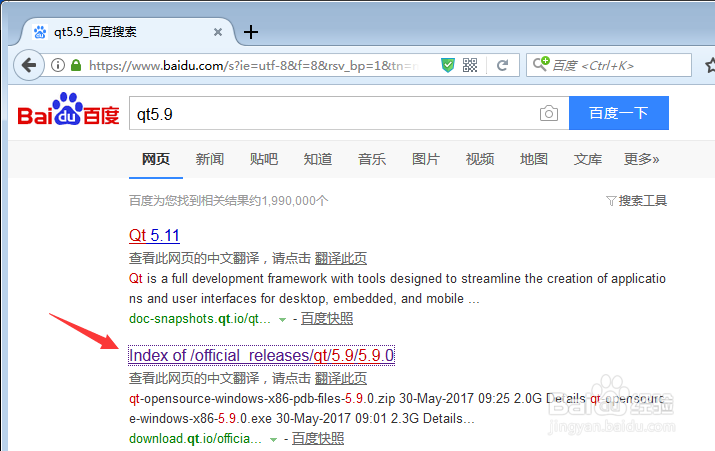Screen dimensions: 715x451
Task: Click 翻译此页 under Qt 5.11 result
Action: (341, 258)
